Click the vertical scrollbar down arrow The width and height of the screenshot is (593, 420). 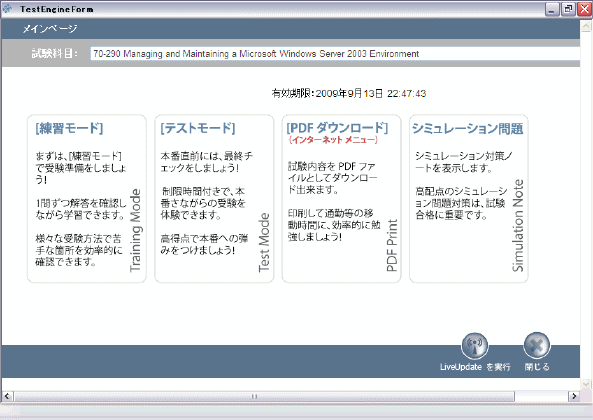[x=586, y=384]
